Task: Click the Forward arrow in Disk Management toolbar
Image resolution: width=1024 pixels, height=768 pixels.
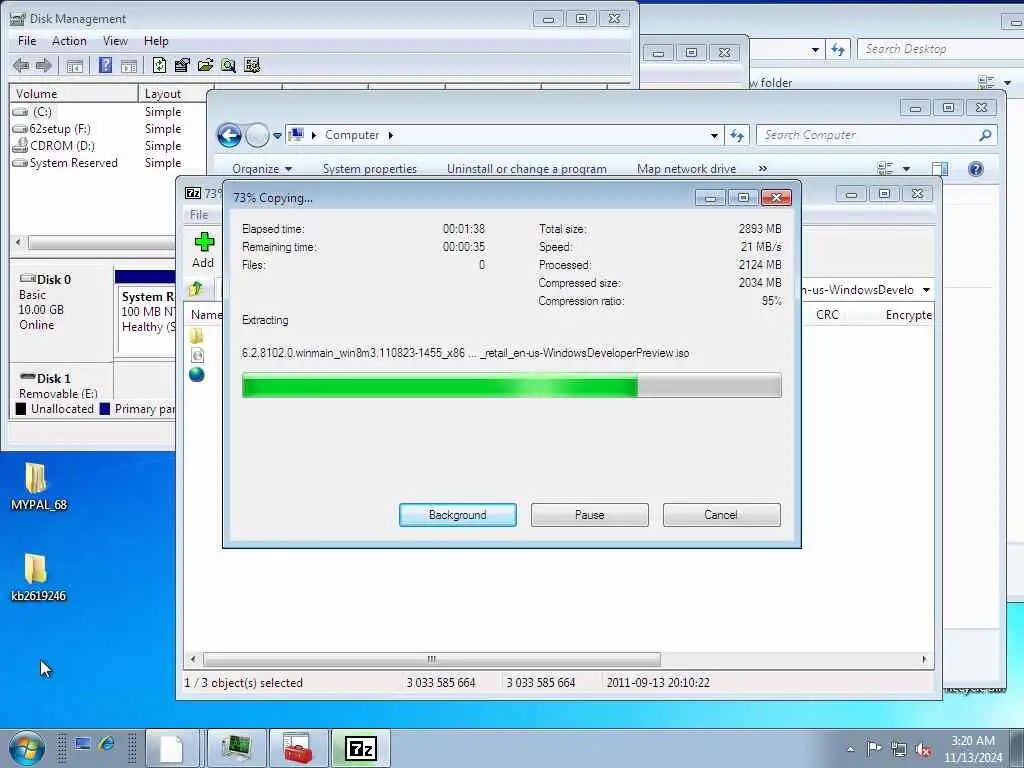Action: (44, 65)
